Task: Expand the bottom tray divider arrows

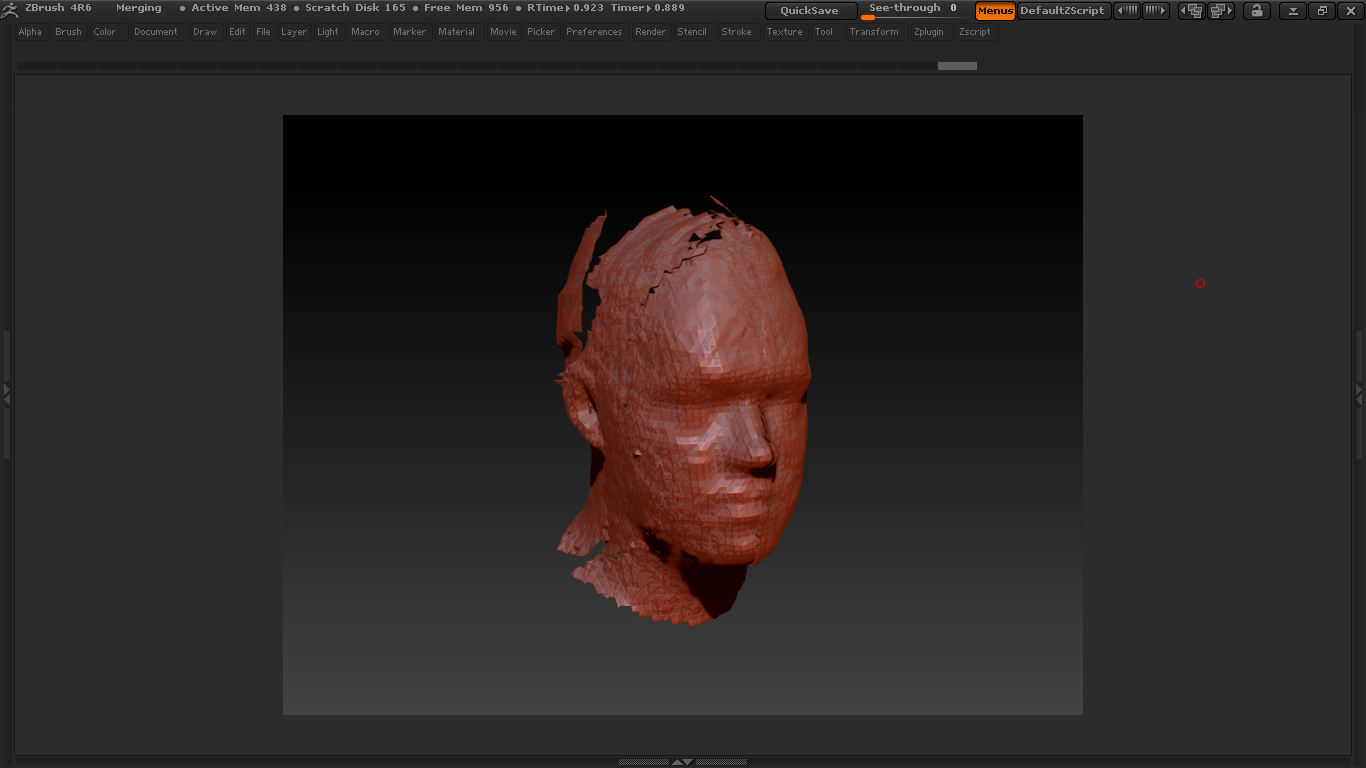Action: [x=682, y=762]
